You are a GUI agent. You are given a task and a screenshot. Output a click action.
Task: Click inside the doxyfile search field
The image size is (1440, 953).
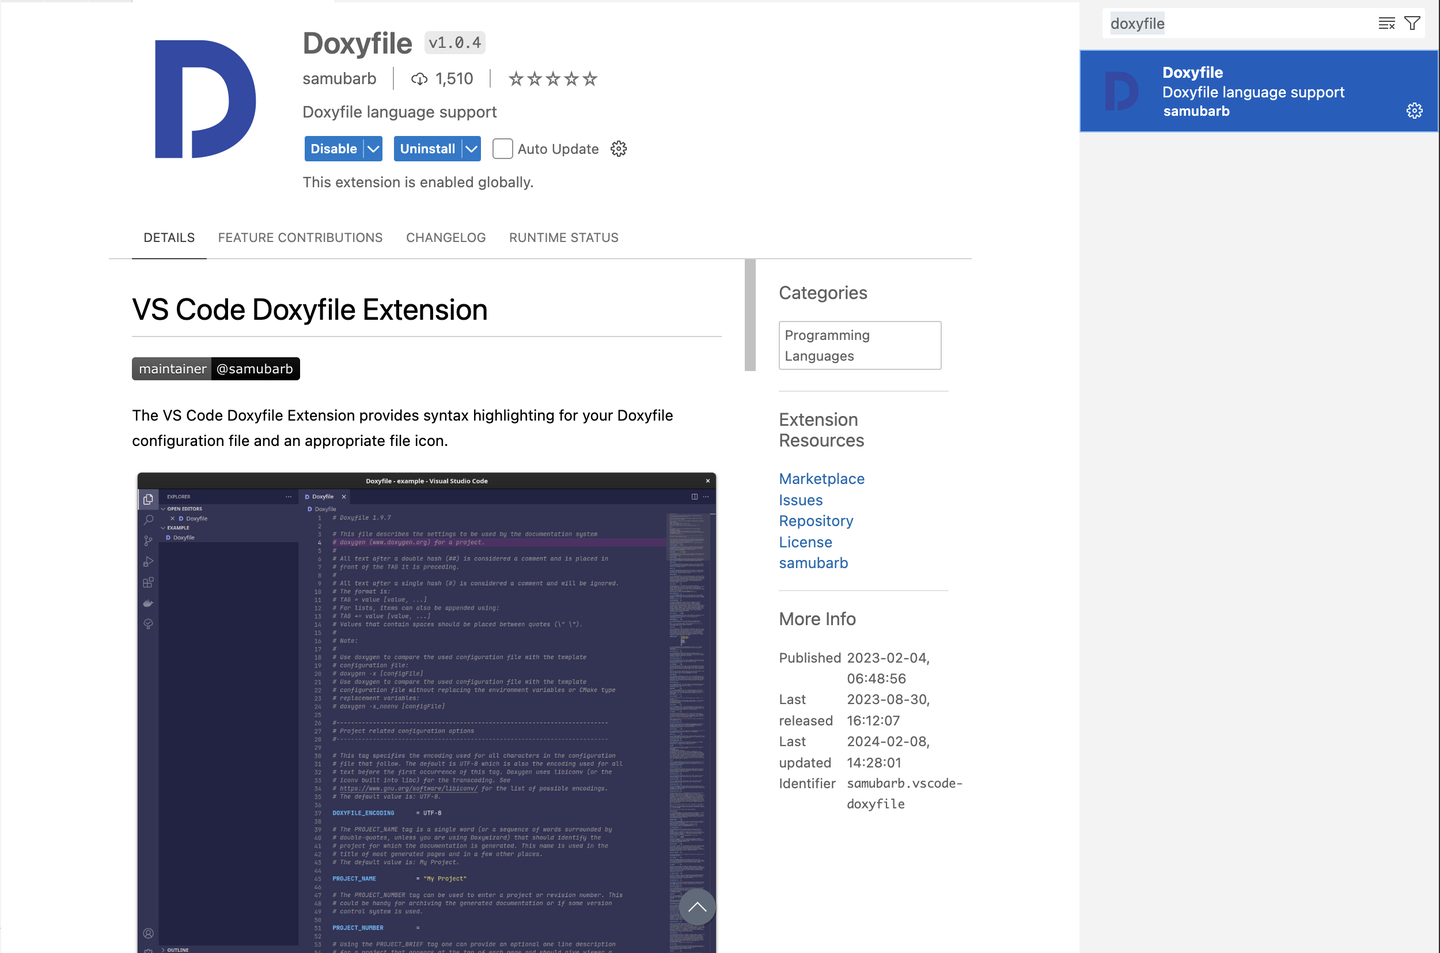click(1200, 22)
